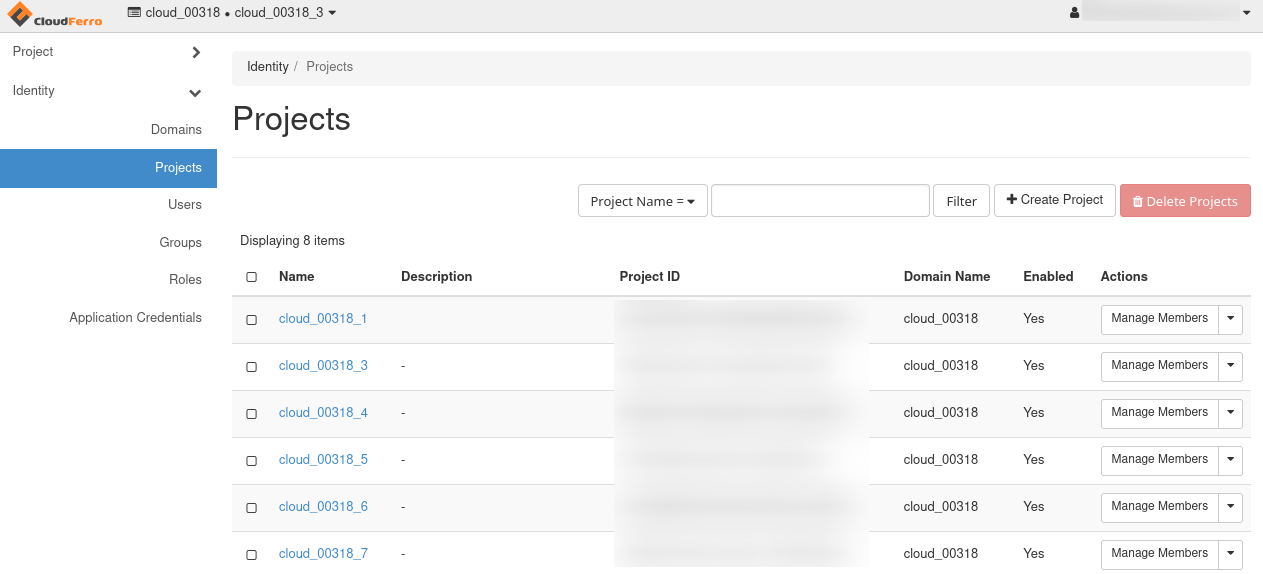The image size is (1263, 574).
Task: Open the Domains page in sidebar
Action: pos(176,130)
